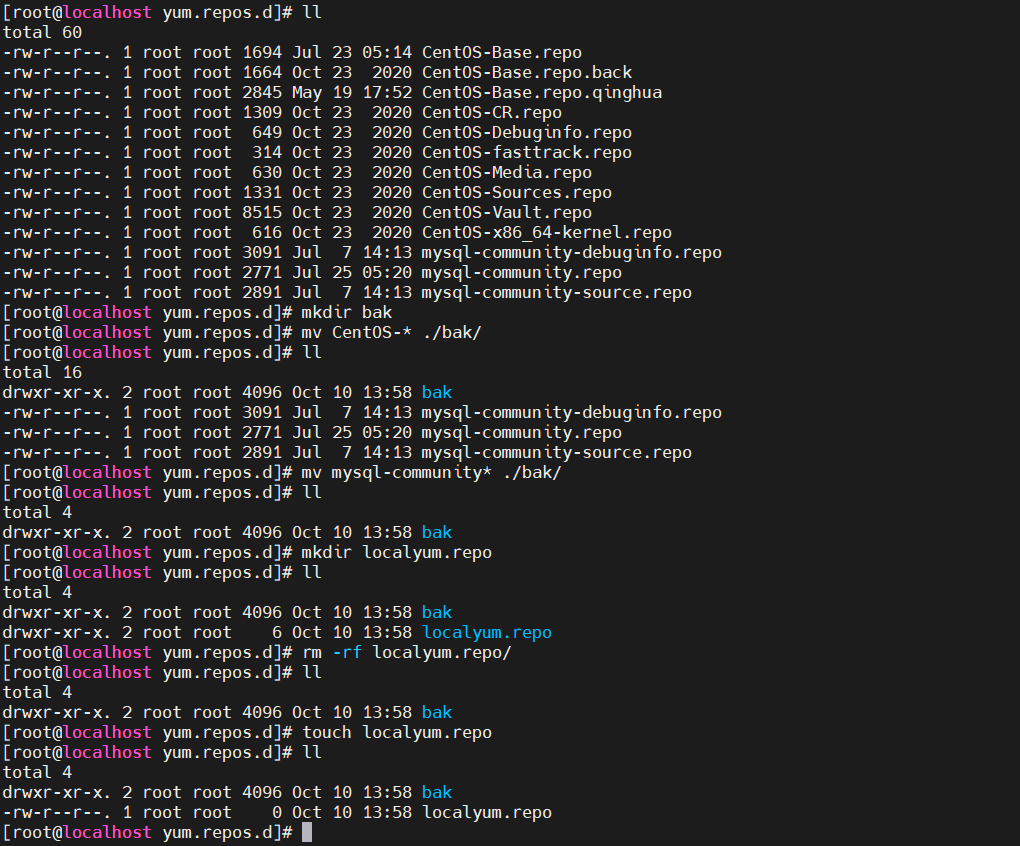The height and width of the screenshot is (846, 1020).
Task: Click the blue '-rf' flag
Action: click(x=347, y=652)
